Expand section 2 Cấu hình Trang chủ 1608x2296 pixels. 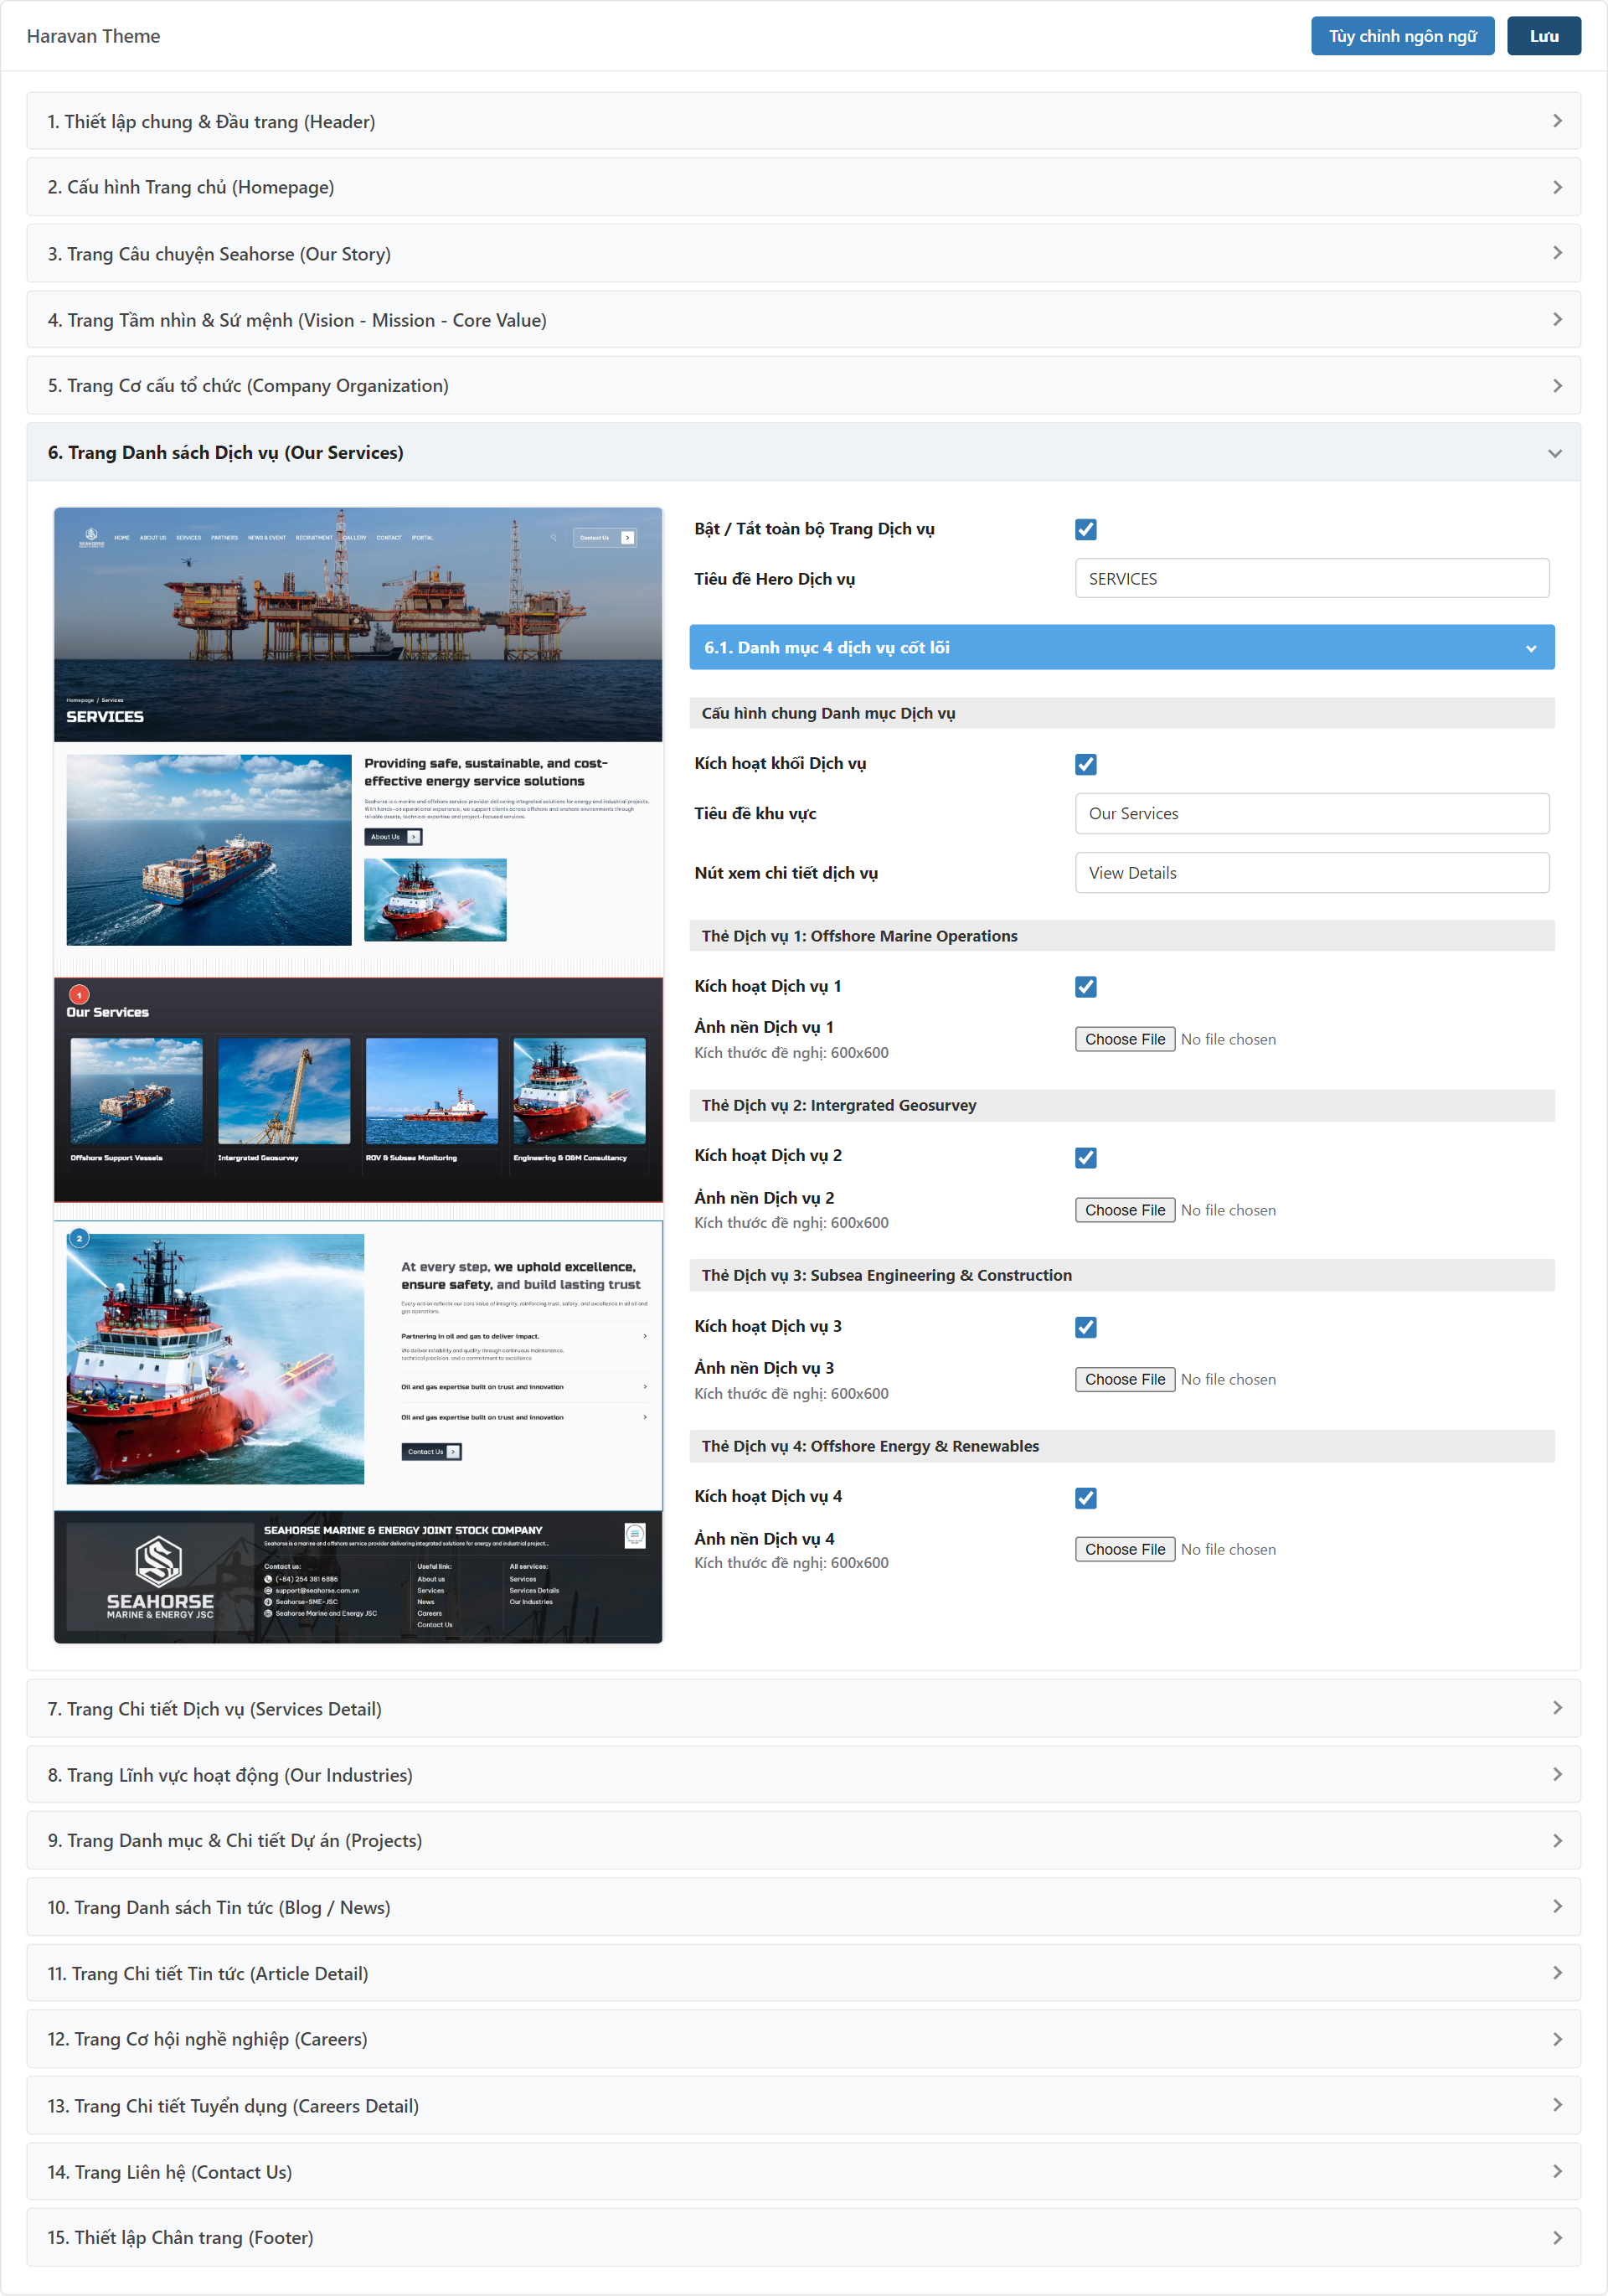pyautogui.click(x=803, y=187)
